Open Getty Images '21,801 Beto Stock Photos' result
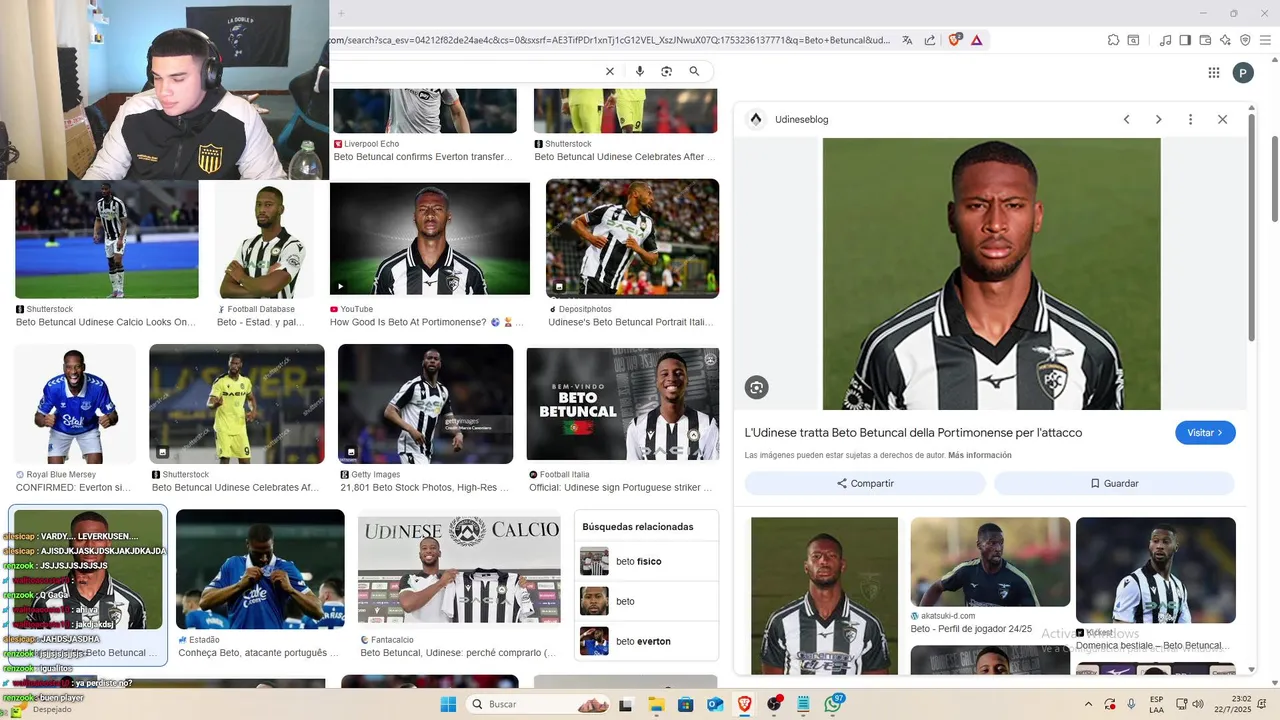Image resolution: width=1280 pixels, height=720 pixels. click(425, 404)
